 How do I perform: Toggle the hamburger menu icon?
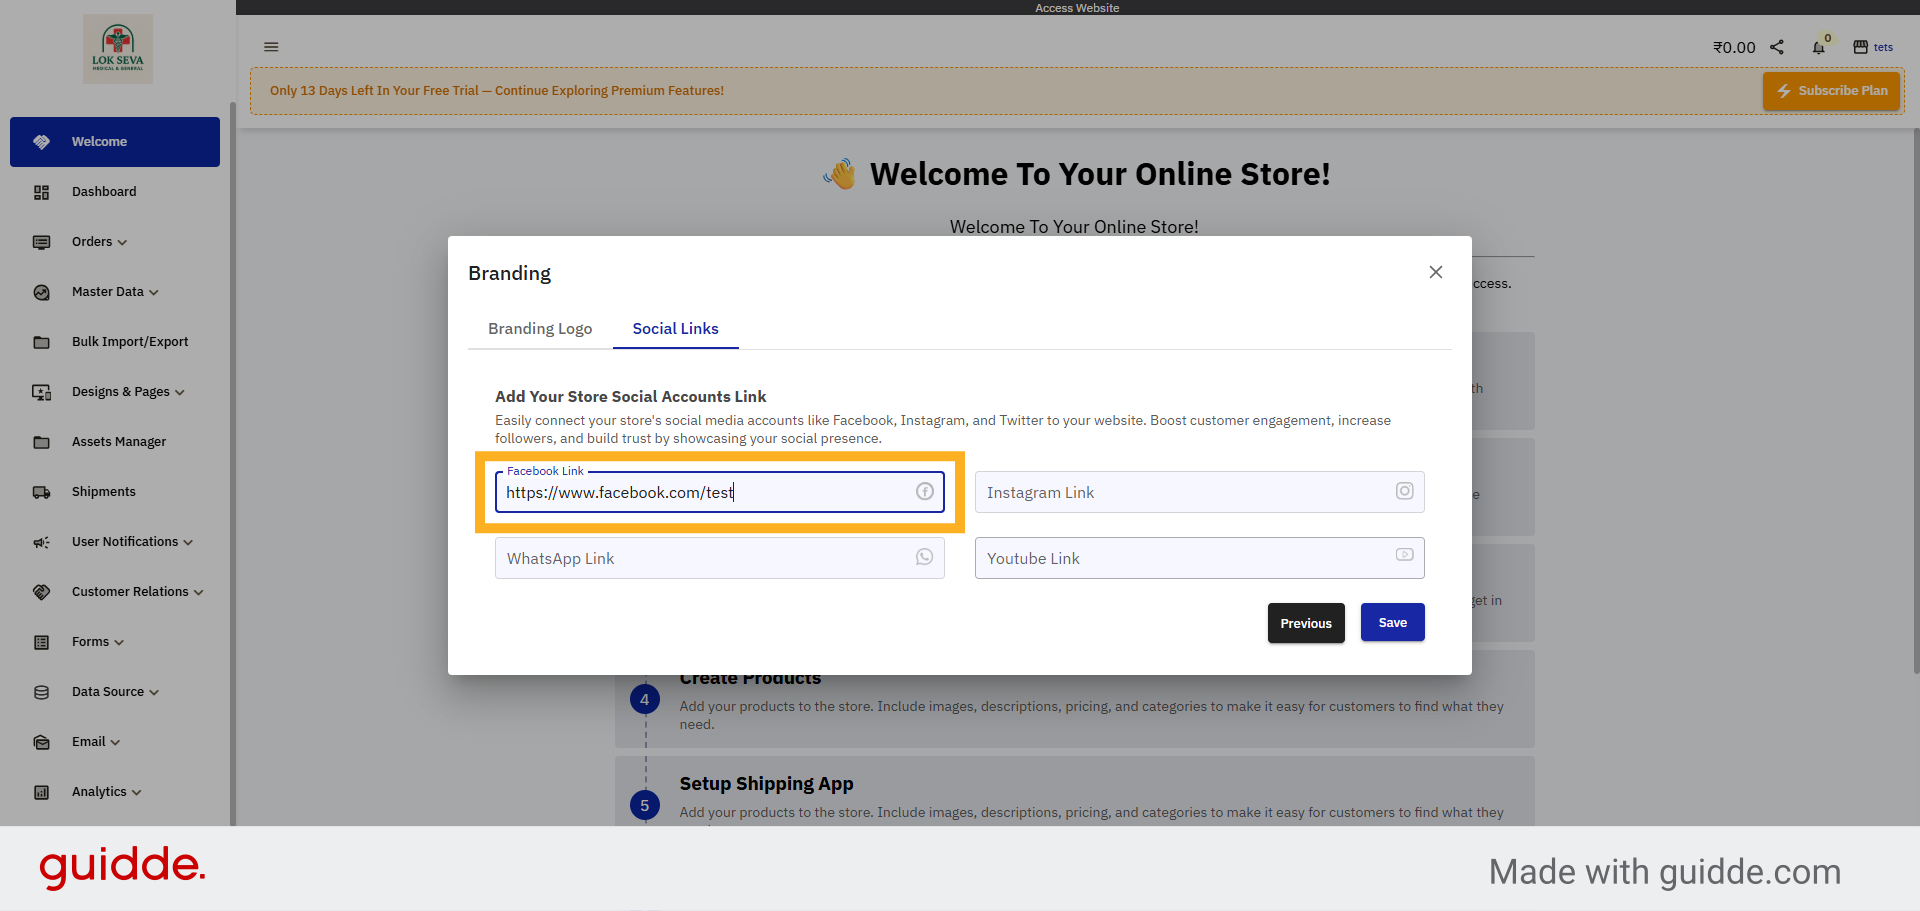(x=271, y=47)
